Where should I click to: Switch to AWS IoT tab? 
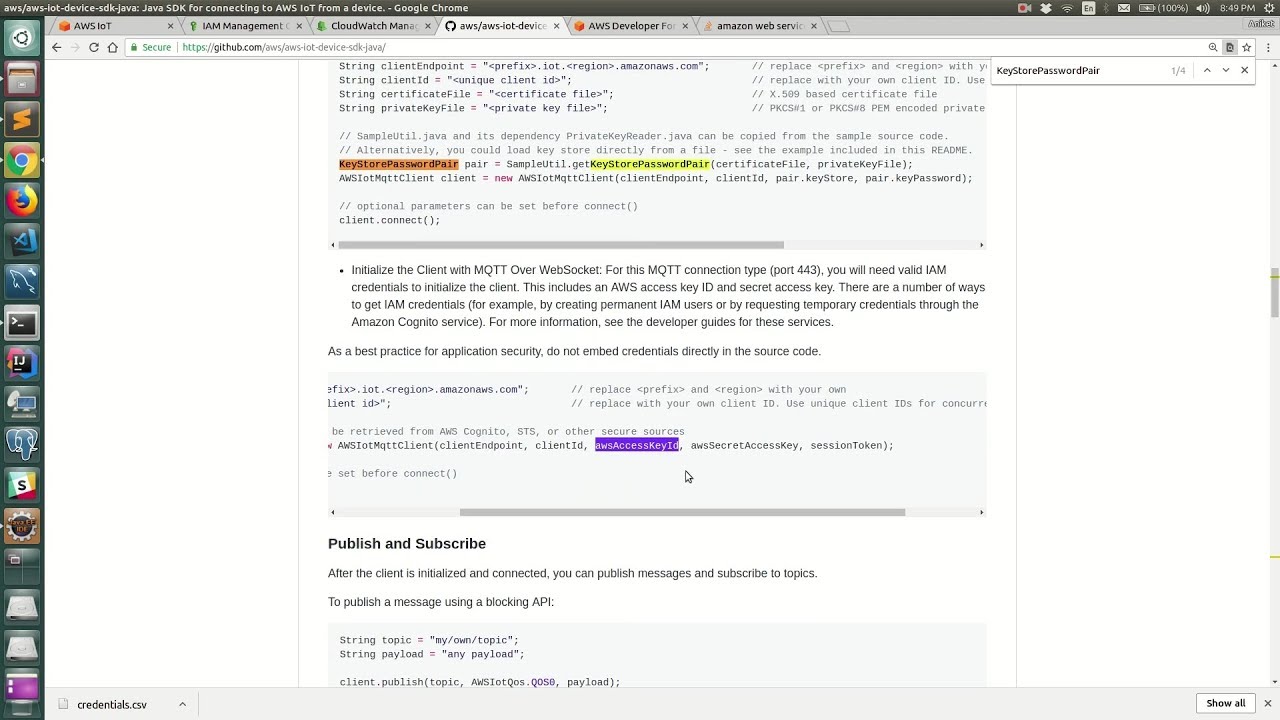tap(113, 26)
